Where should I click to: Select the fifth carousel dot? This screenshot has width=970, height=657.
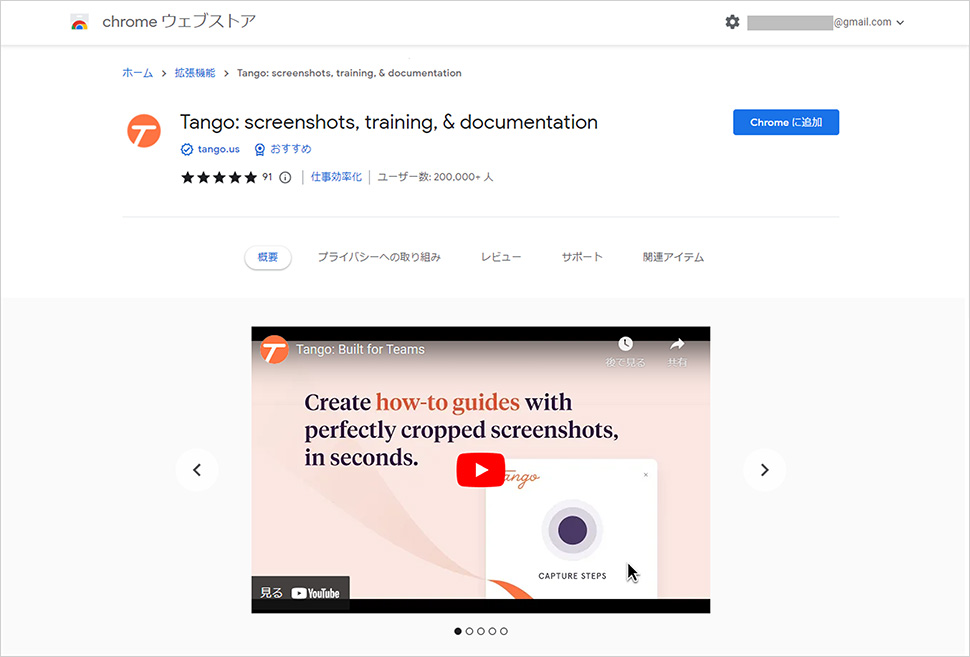(504, 631)
